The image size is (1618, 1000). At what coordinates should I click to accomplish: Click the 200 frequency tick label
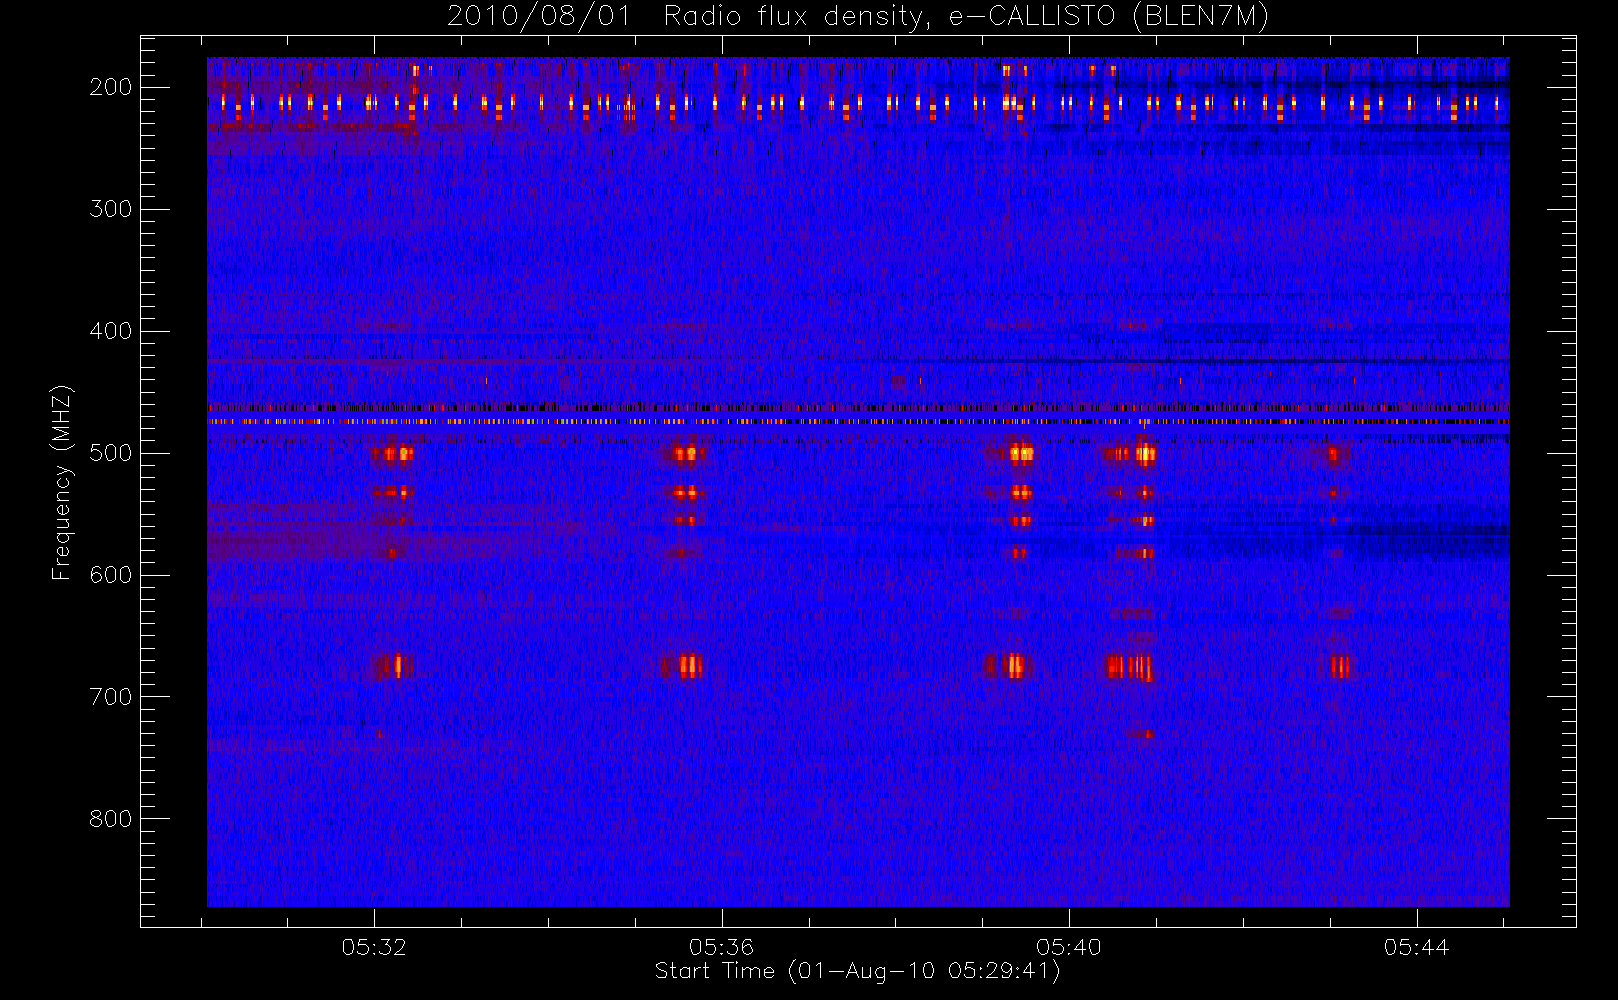pyautogui.click(x=111, y=87)
